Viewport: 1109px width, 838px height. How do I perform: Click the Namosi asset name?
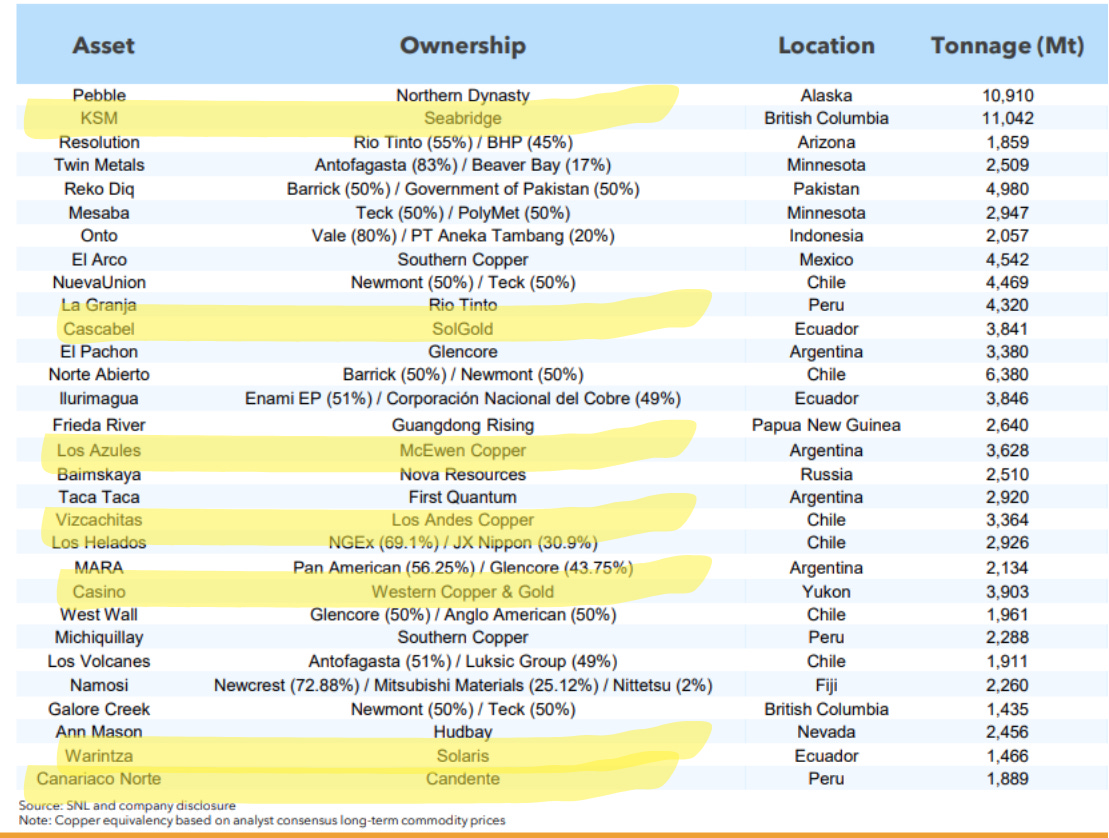point(99,685)
